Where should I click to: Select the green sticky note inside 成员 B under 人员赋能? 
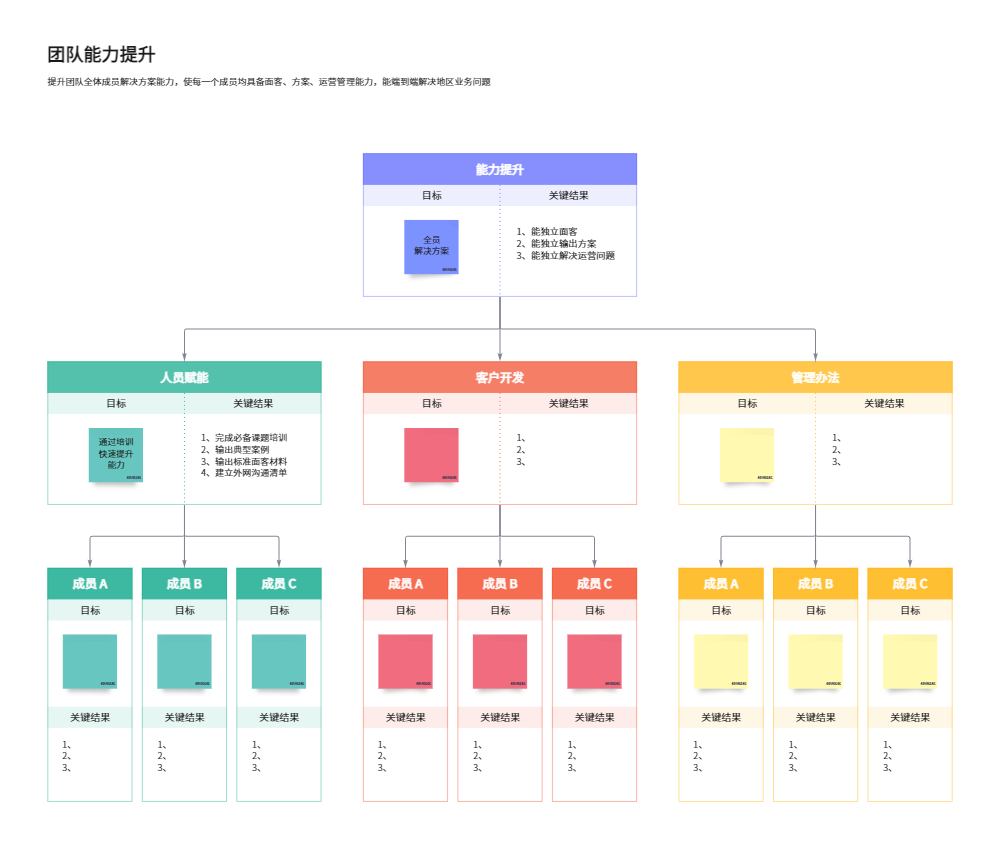point(184,661)
